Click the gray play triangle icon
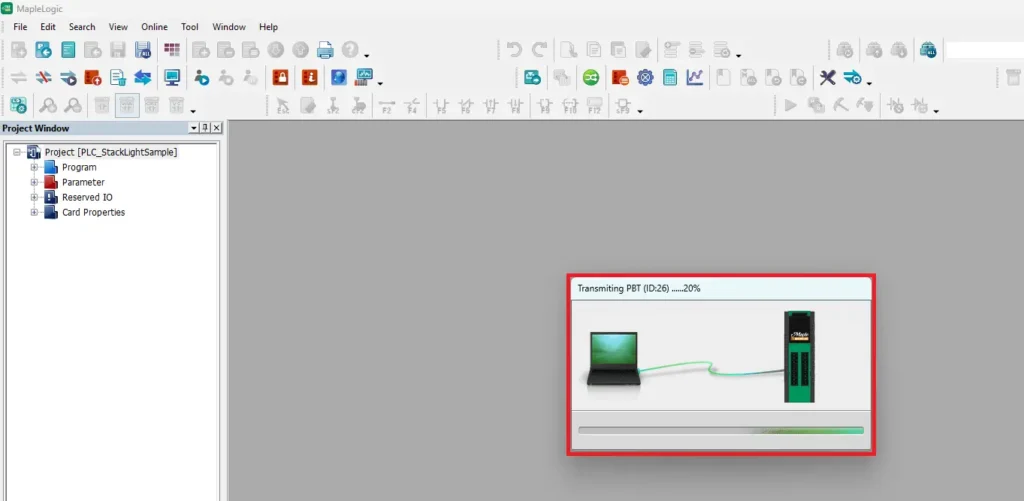This screenshot has width=1024, height=501. point(791,105)
